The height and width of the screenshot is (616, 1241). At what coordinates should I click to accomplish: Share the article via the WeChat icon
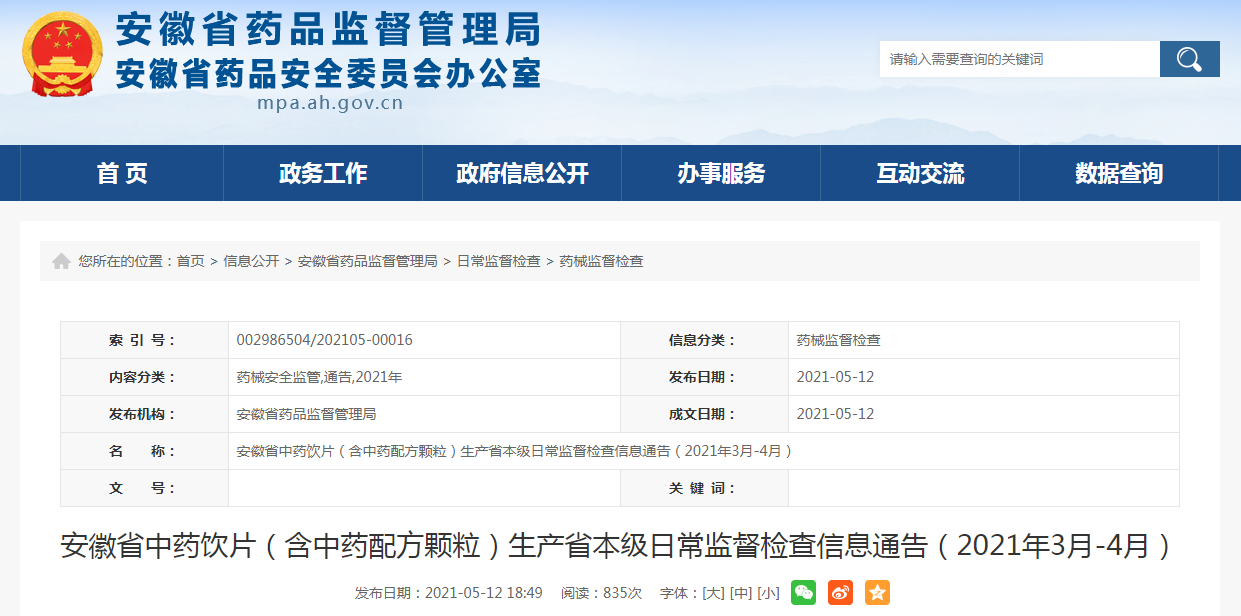pos(803,593)
